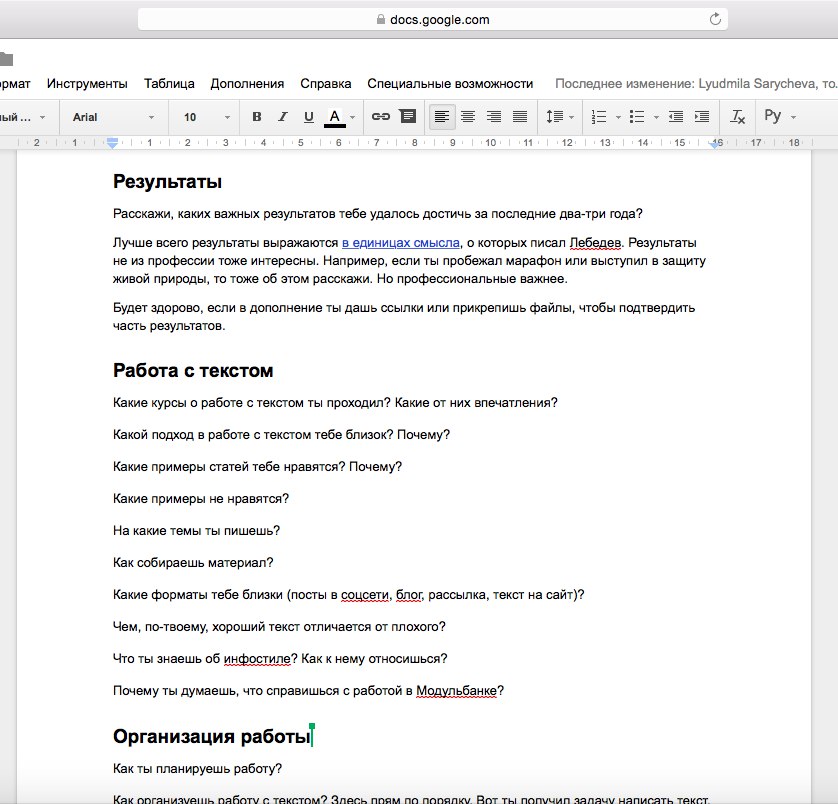The height and width of the screenshot is (804, 838).
Task: Follow the 'в единицах смысла' hyperlink
Action: (x=401, y=243)
